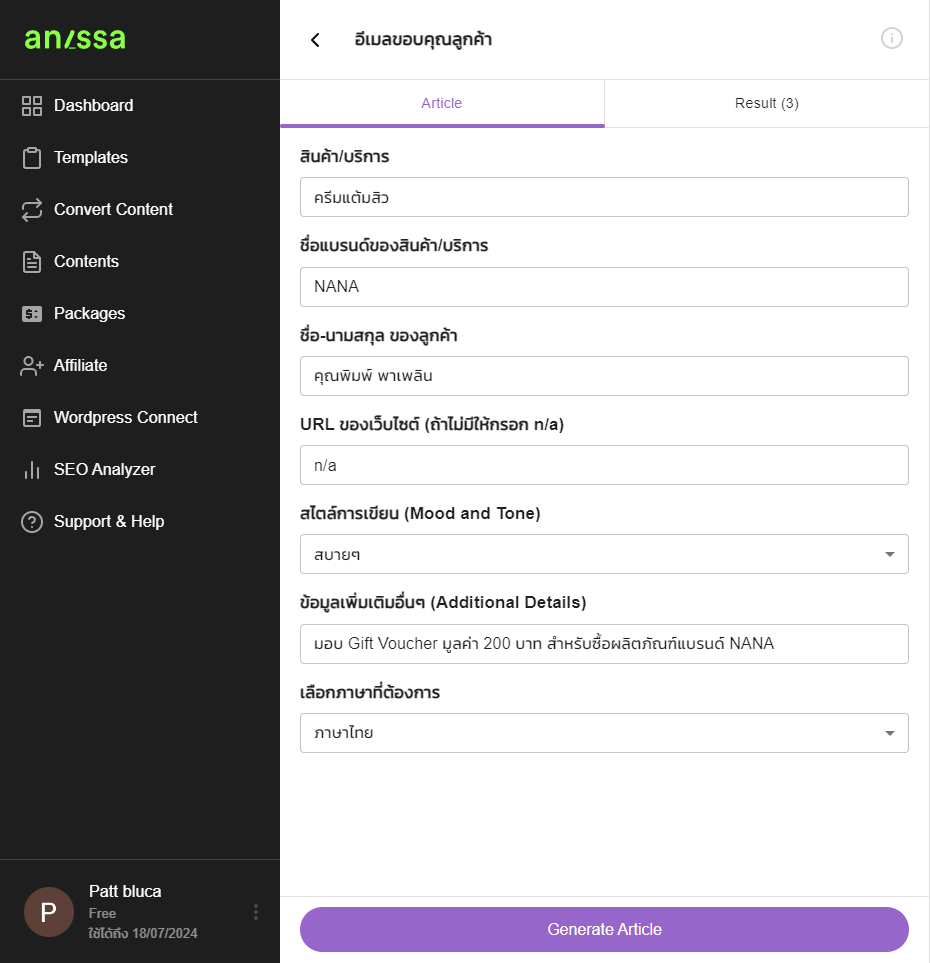Viewport: 930px width, 963px height.
Task: Expand the ภาษาไทย language dropdown
Action: (604, 733)
